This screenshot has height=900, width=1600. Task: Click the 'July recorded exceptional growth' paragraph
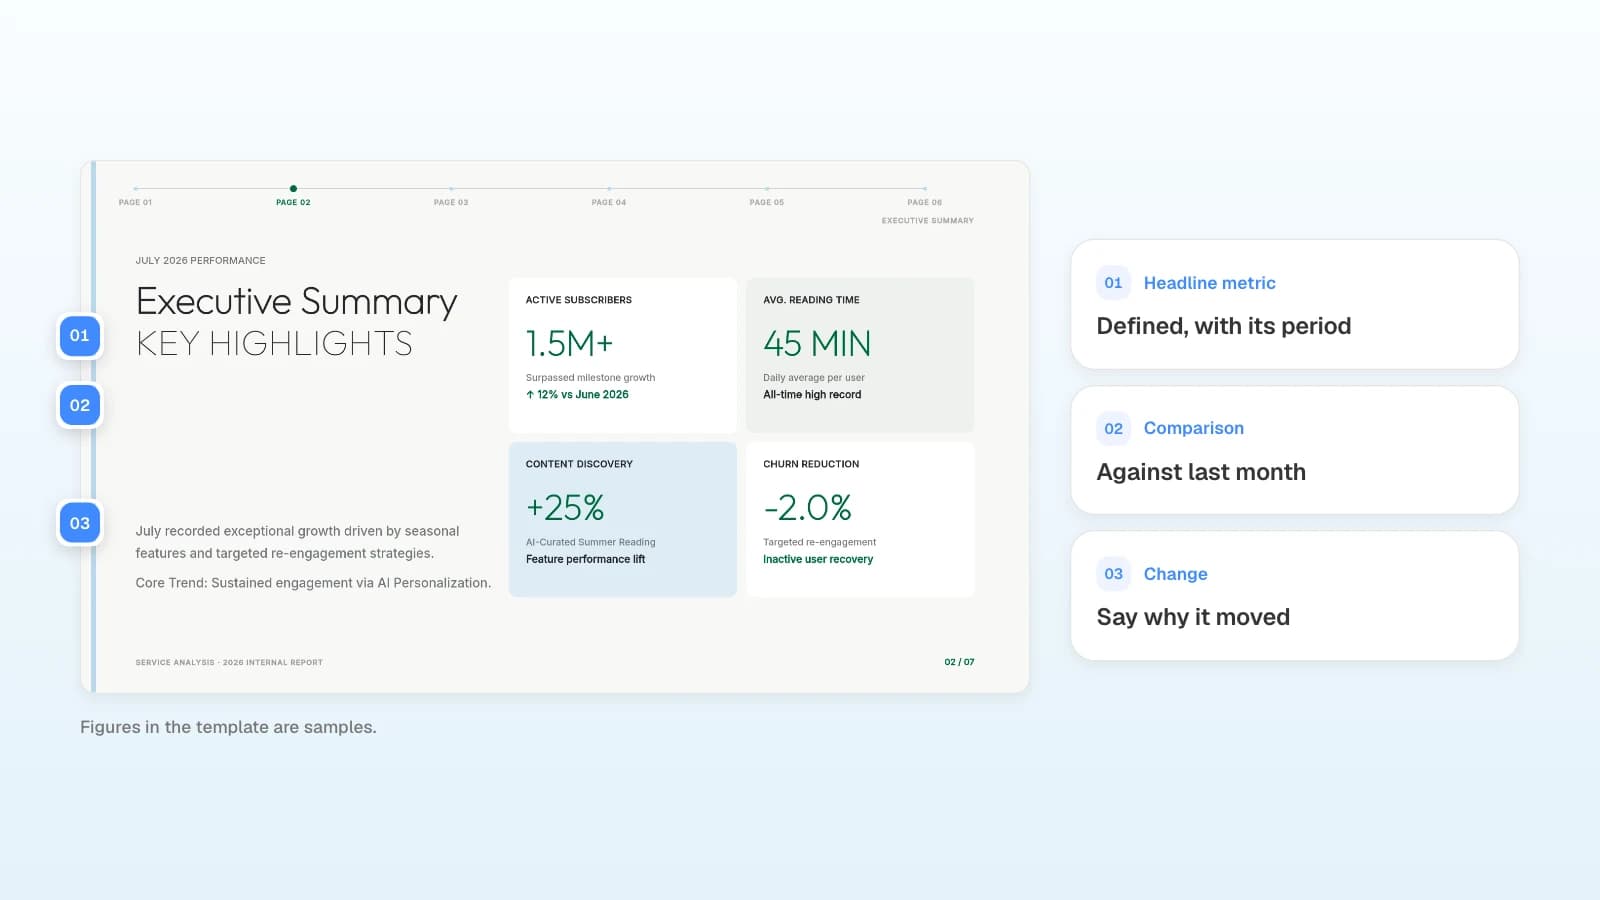tap(297, 542)
